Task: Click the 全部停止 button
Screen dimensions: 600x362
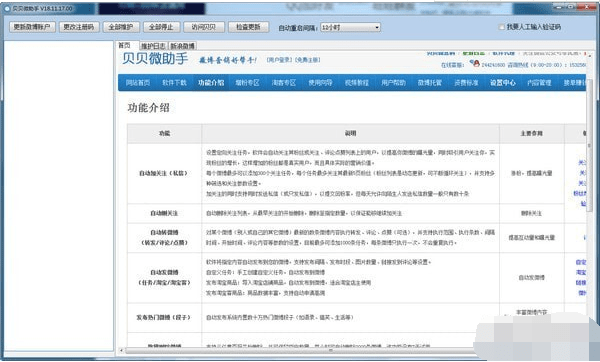Action: click(x=161, y=27)
